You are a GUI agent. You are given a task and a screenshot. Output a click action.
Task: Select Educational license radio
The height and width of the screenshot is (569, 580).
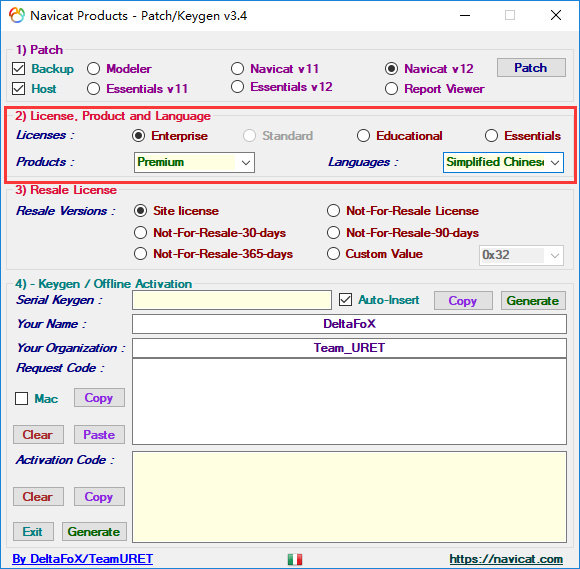pyautogui.click(x=363, y=136)
